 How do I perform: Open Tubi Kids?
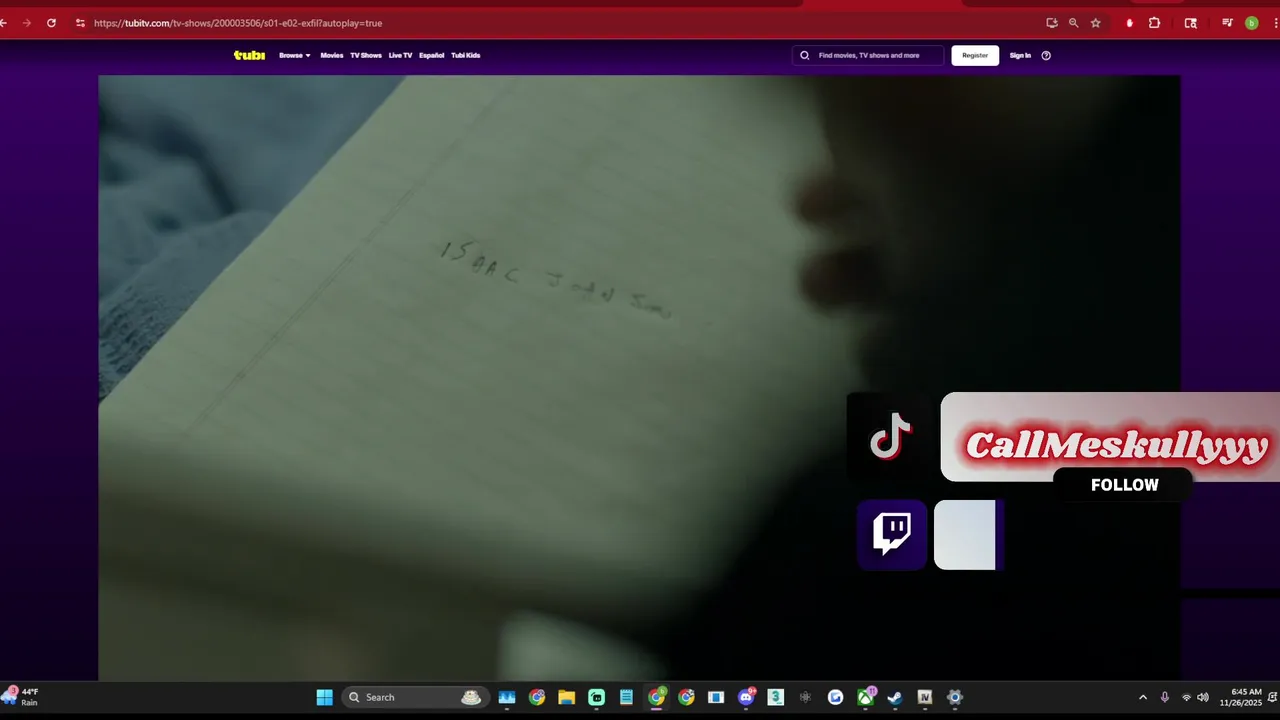[465, 55]
